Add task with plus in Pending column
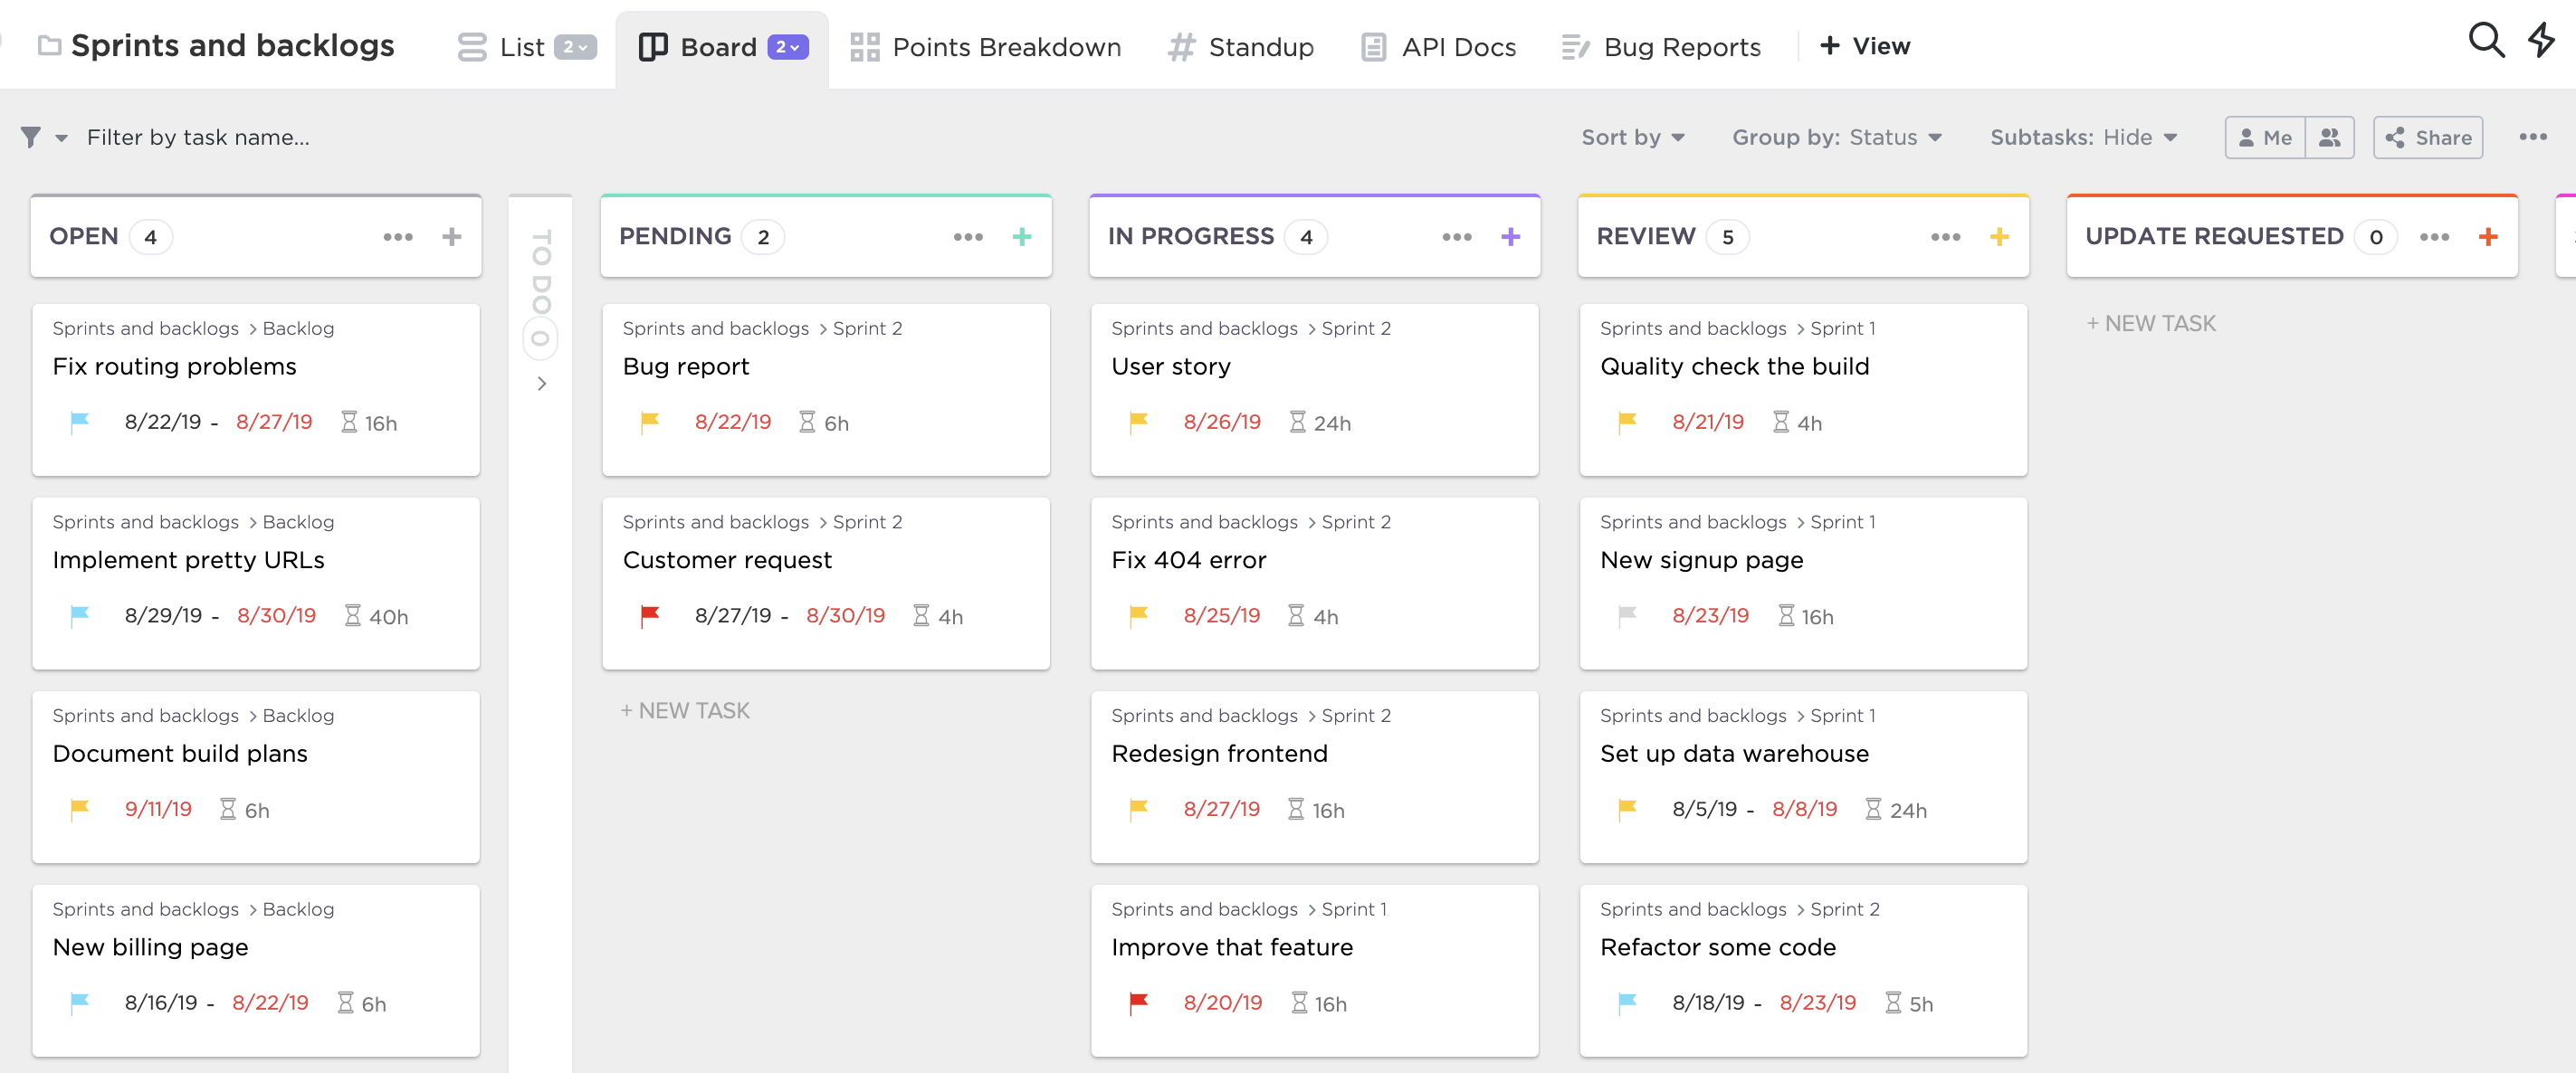Viewport: 2576px width, 1073px height. [x=1021, y=237]
